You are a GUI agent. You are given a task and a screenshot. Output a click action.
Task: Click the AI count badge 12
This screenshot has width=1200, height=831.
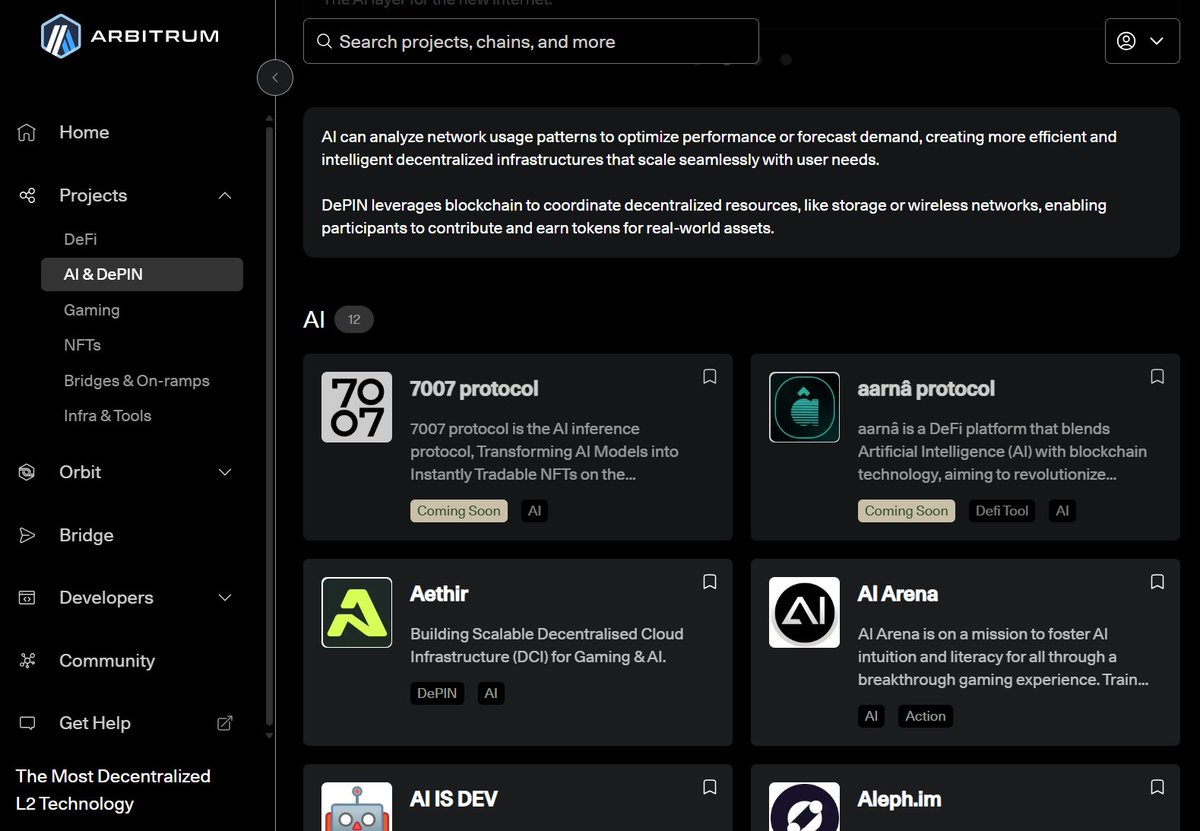[354, 320]
